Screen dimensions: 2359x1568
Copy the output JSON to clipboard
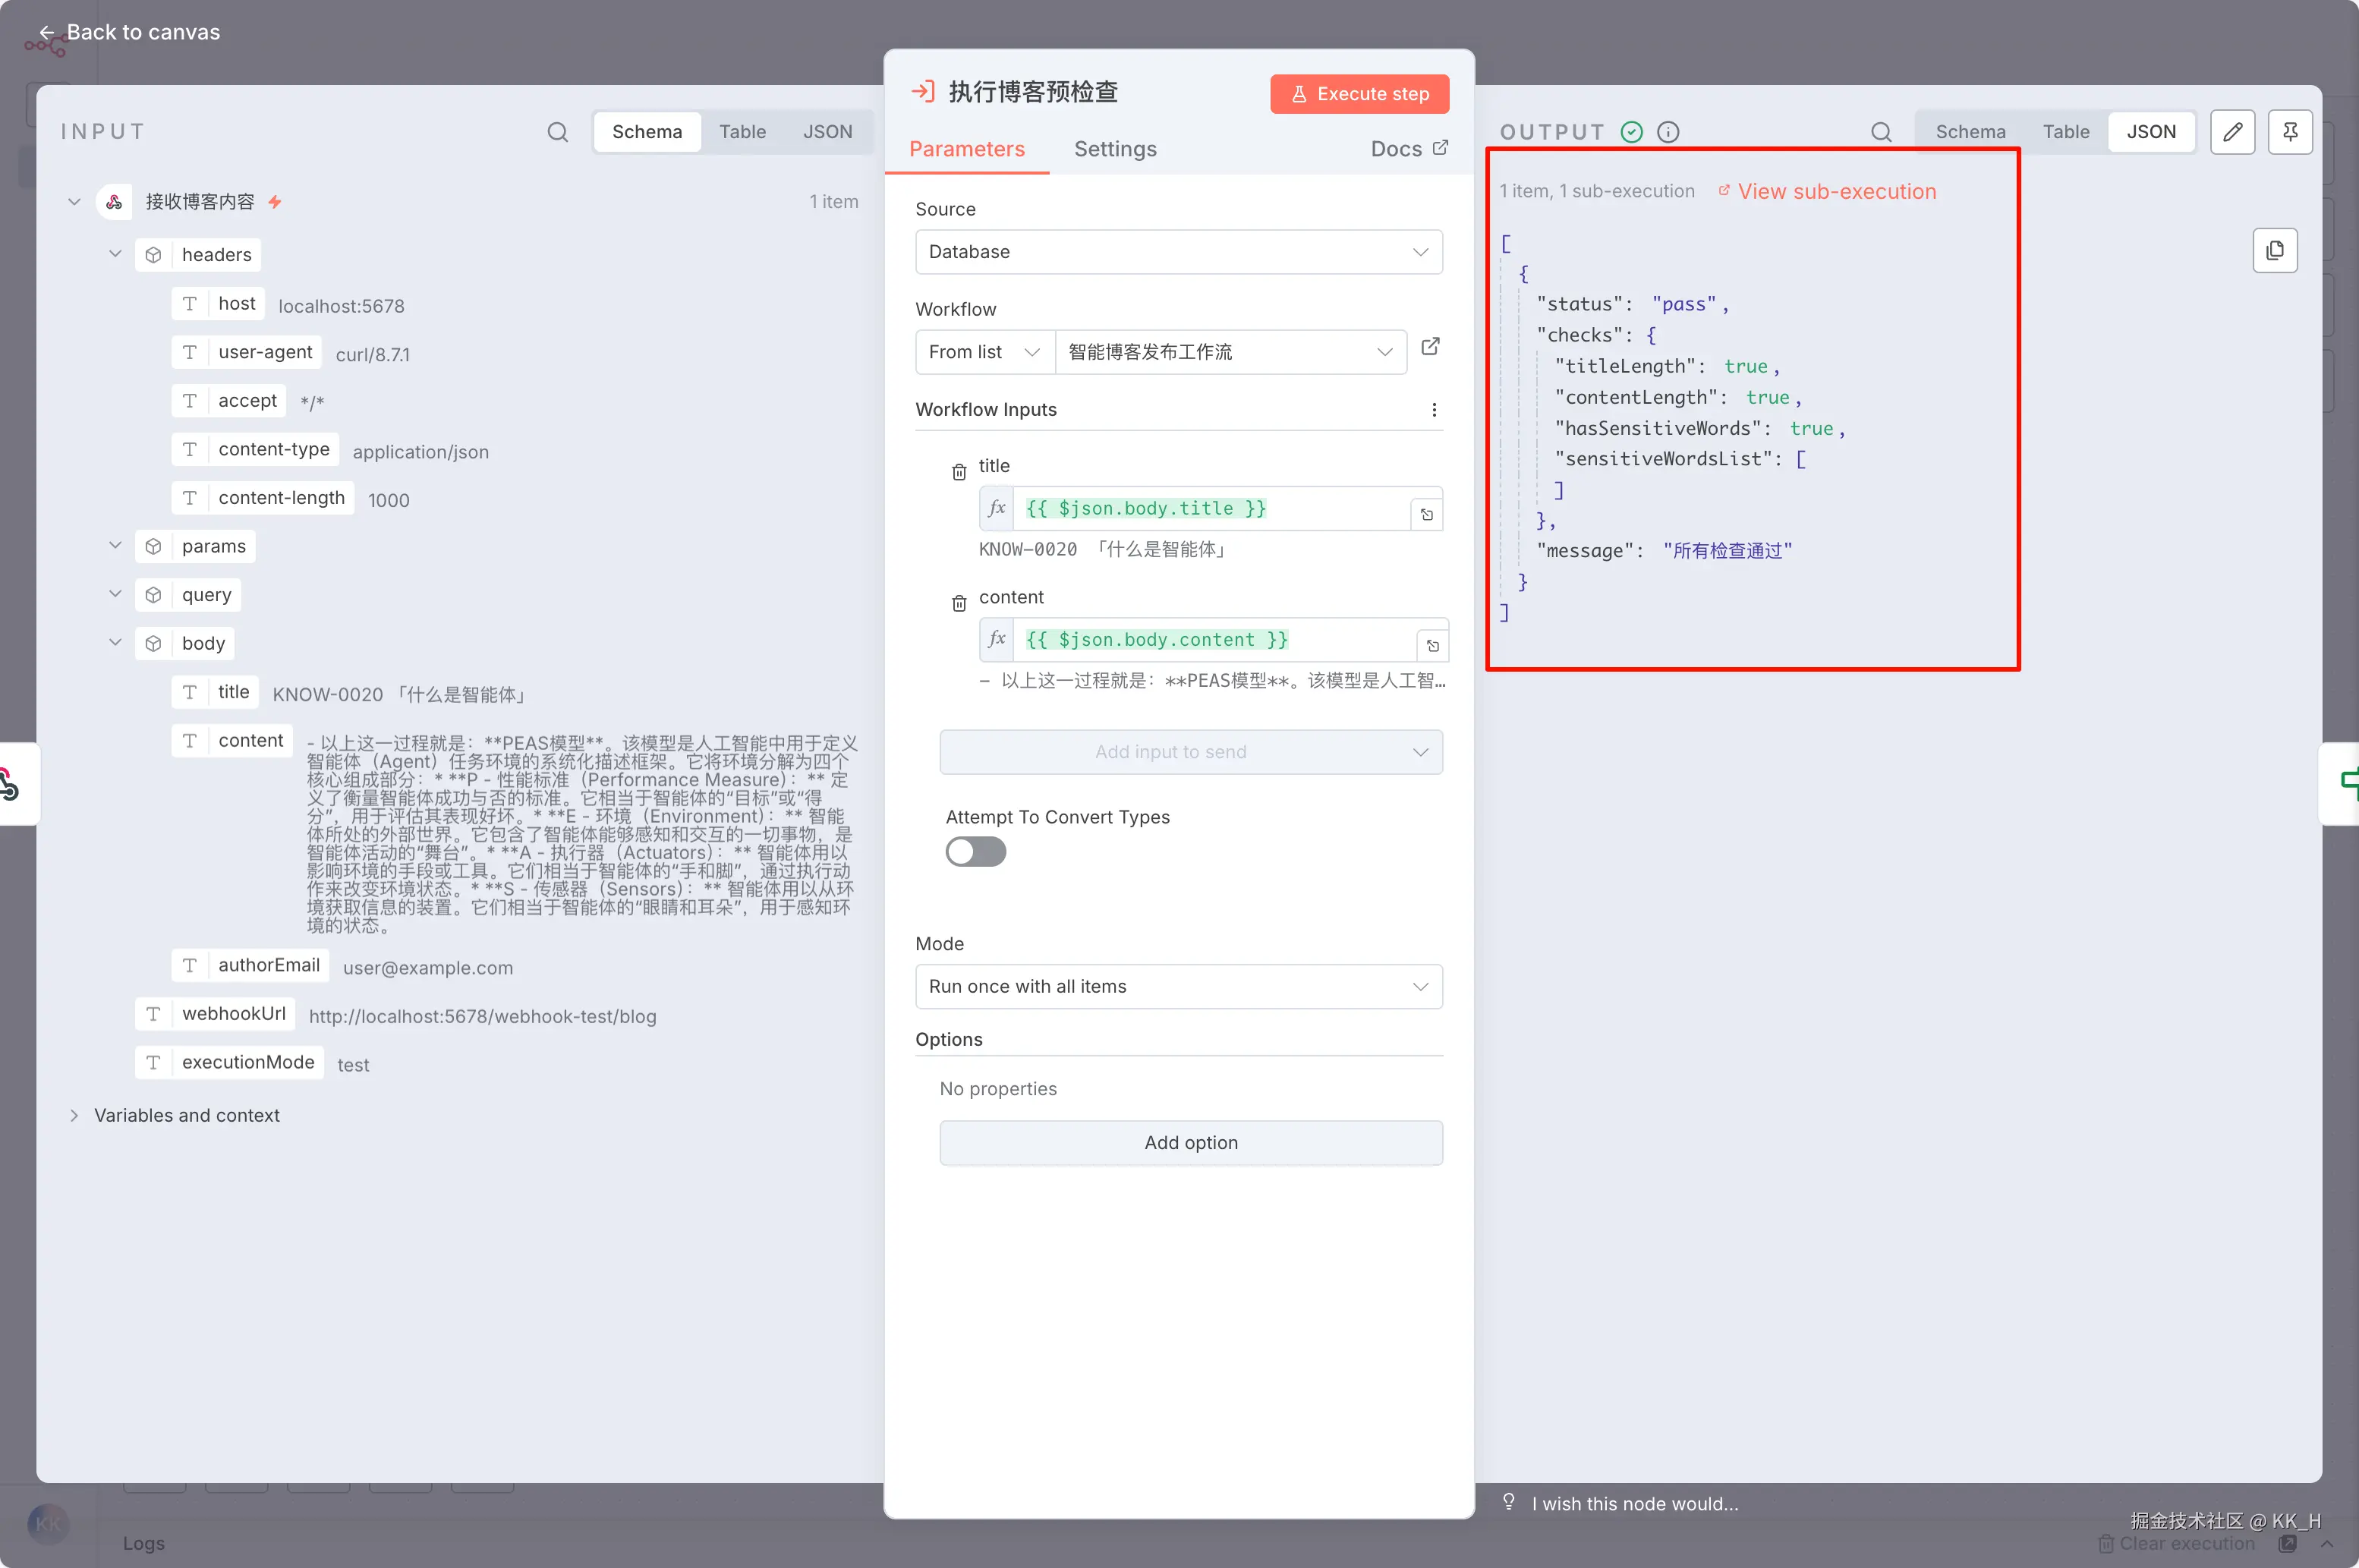(x=2274, y=250)
